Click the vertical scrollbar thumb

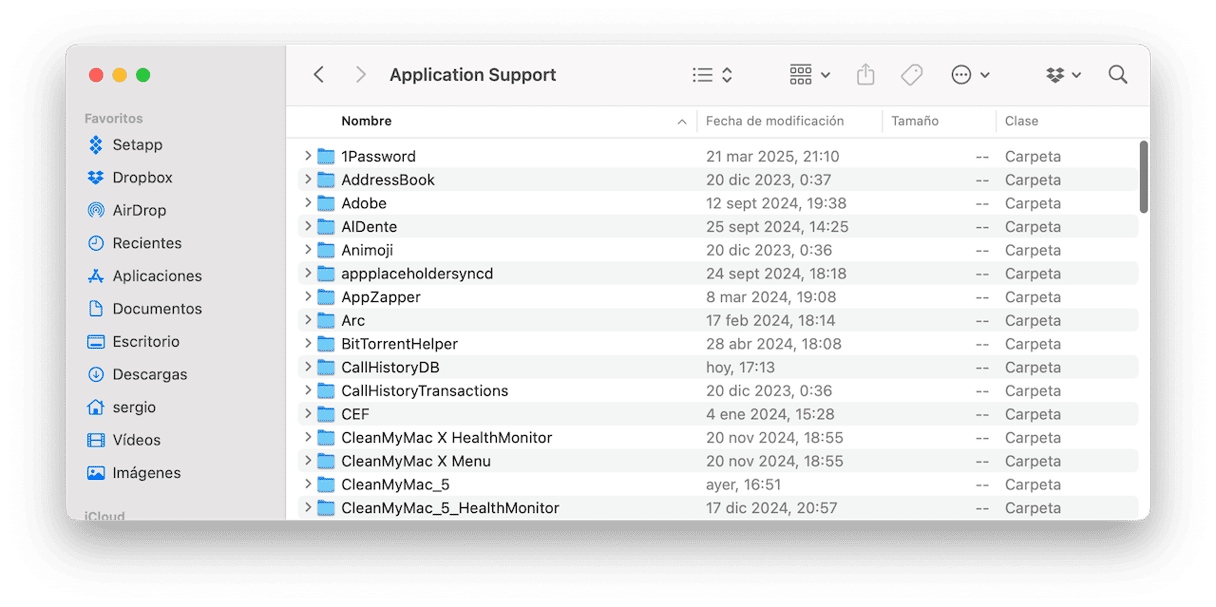point(1144,176)
